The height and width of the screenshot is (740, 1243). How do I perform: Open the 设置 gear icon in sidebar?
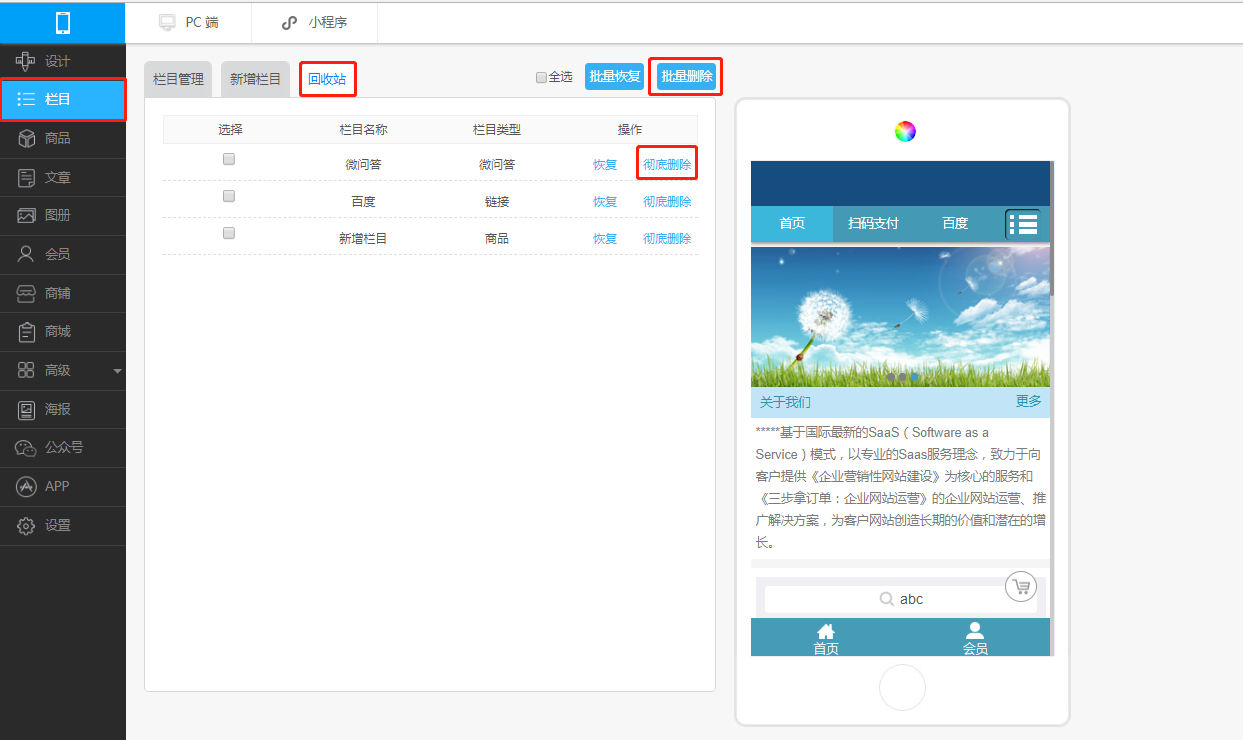26,525
